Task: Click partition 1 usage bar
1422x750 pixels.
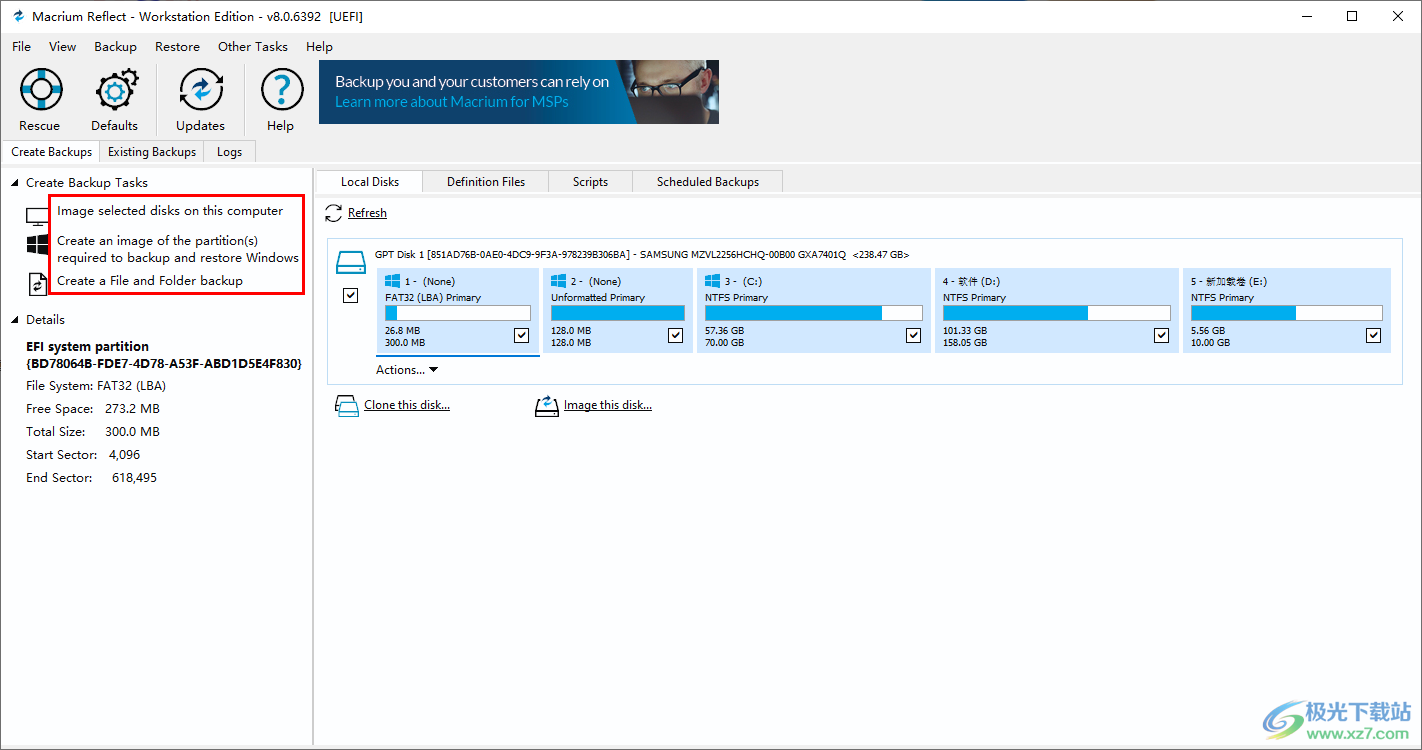Action: 458,313
